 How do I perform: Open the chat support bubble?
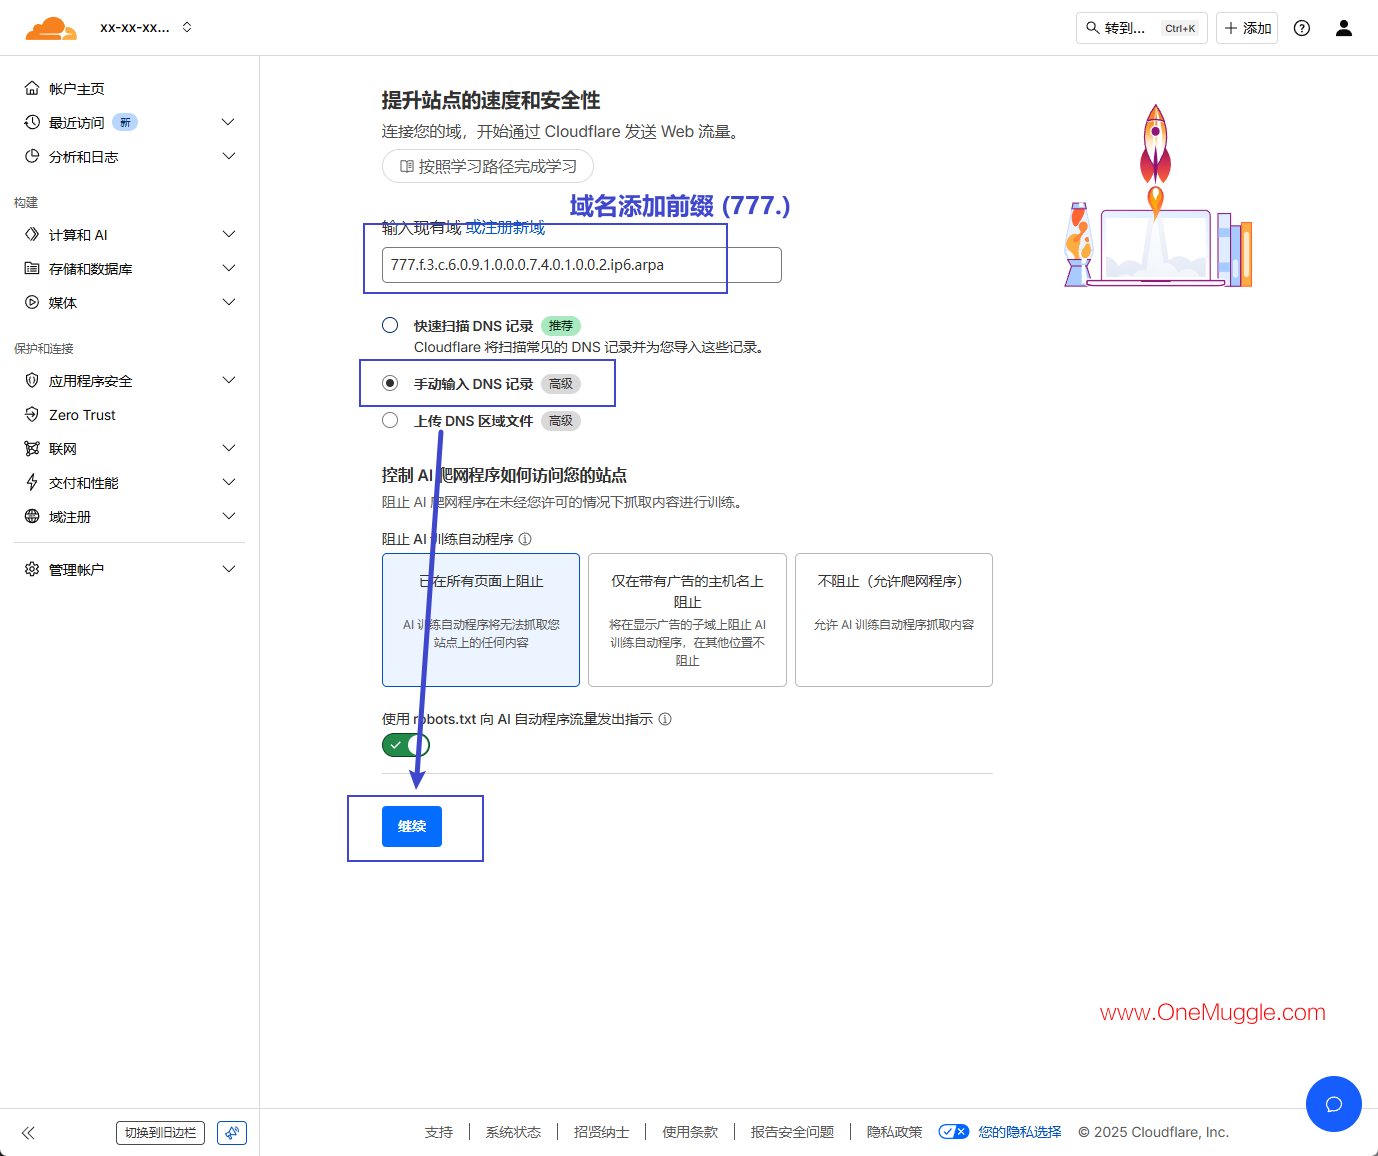[1334, 1104]
